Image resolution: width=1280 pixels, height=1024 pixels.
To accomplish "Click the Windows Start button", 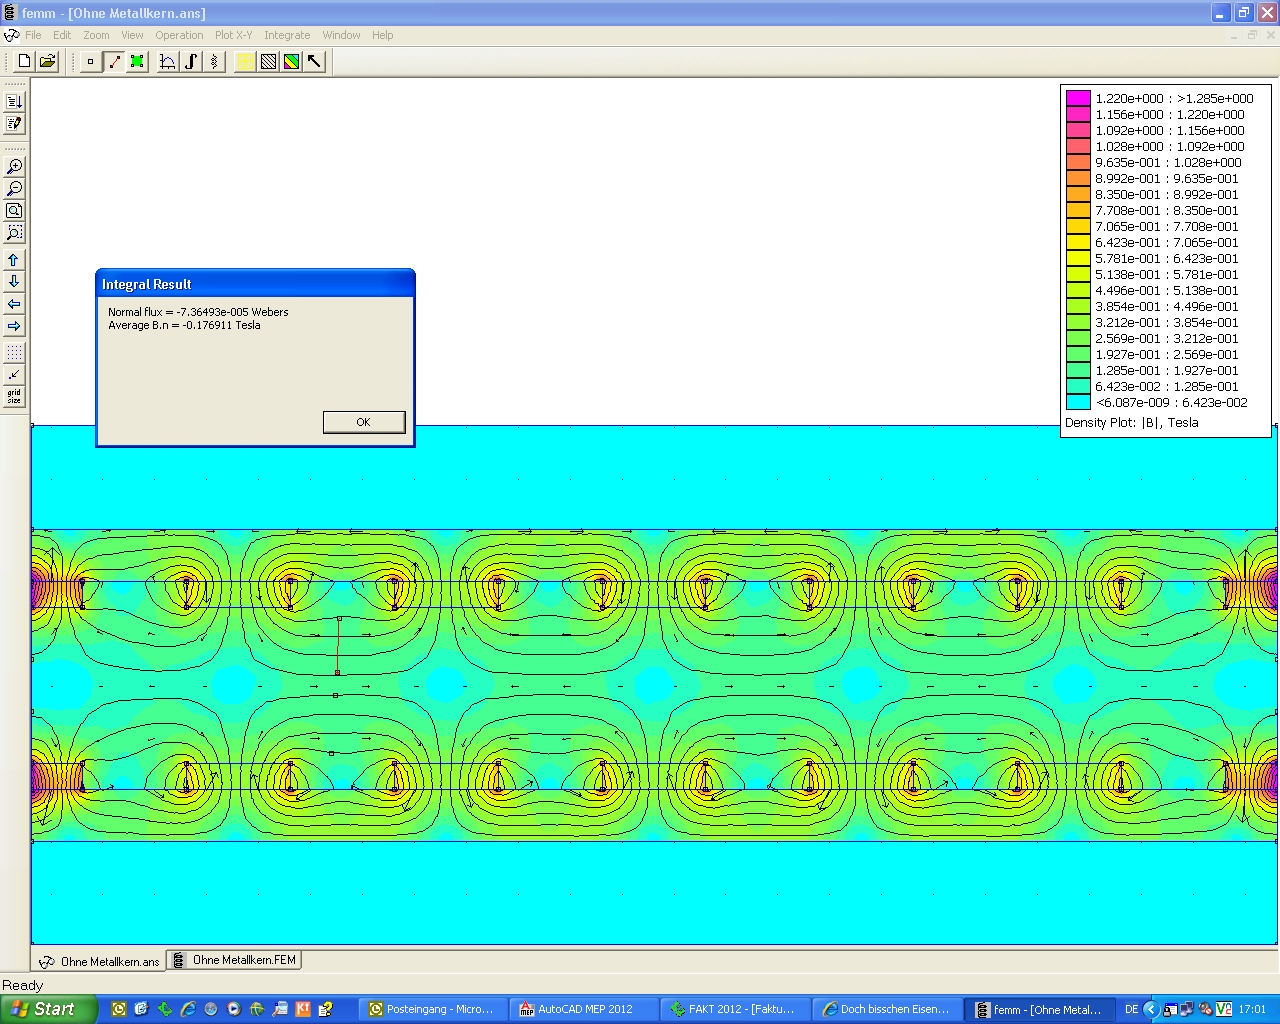I will click(x=48, y=1009).
